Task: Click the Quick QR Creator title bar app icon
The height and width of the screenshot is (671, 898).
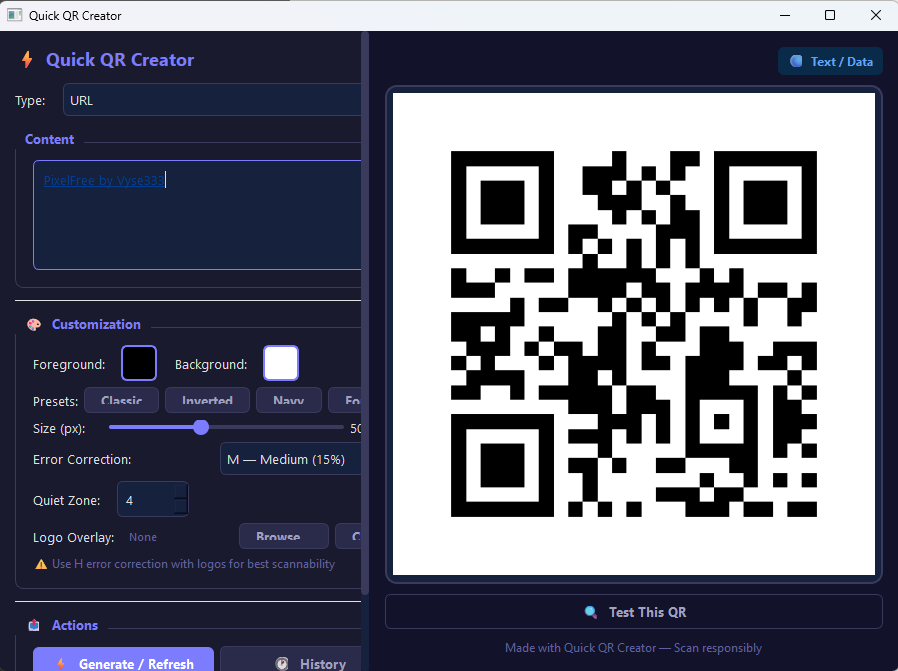Action: click(x=14, y=15)
